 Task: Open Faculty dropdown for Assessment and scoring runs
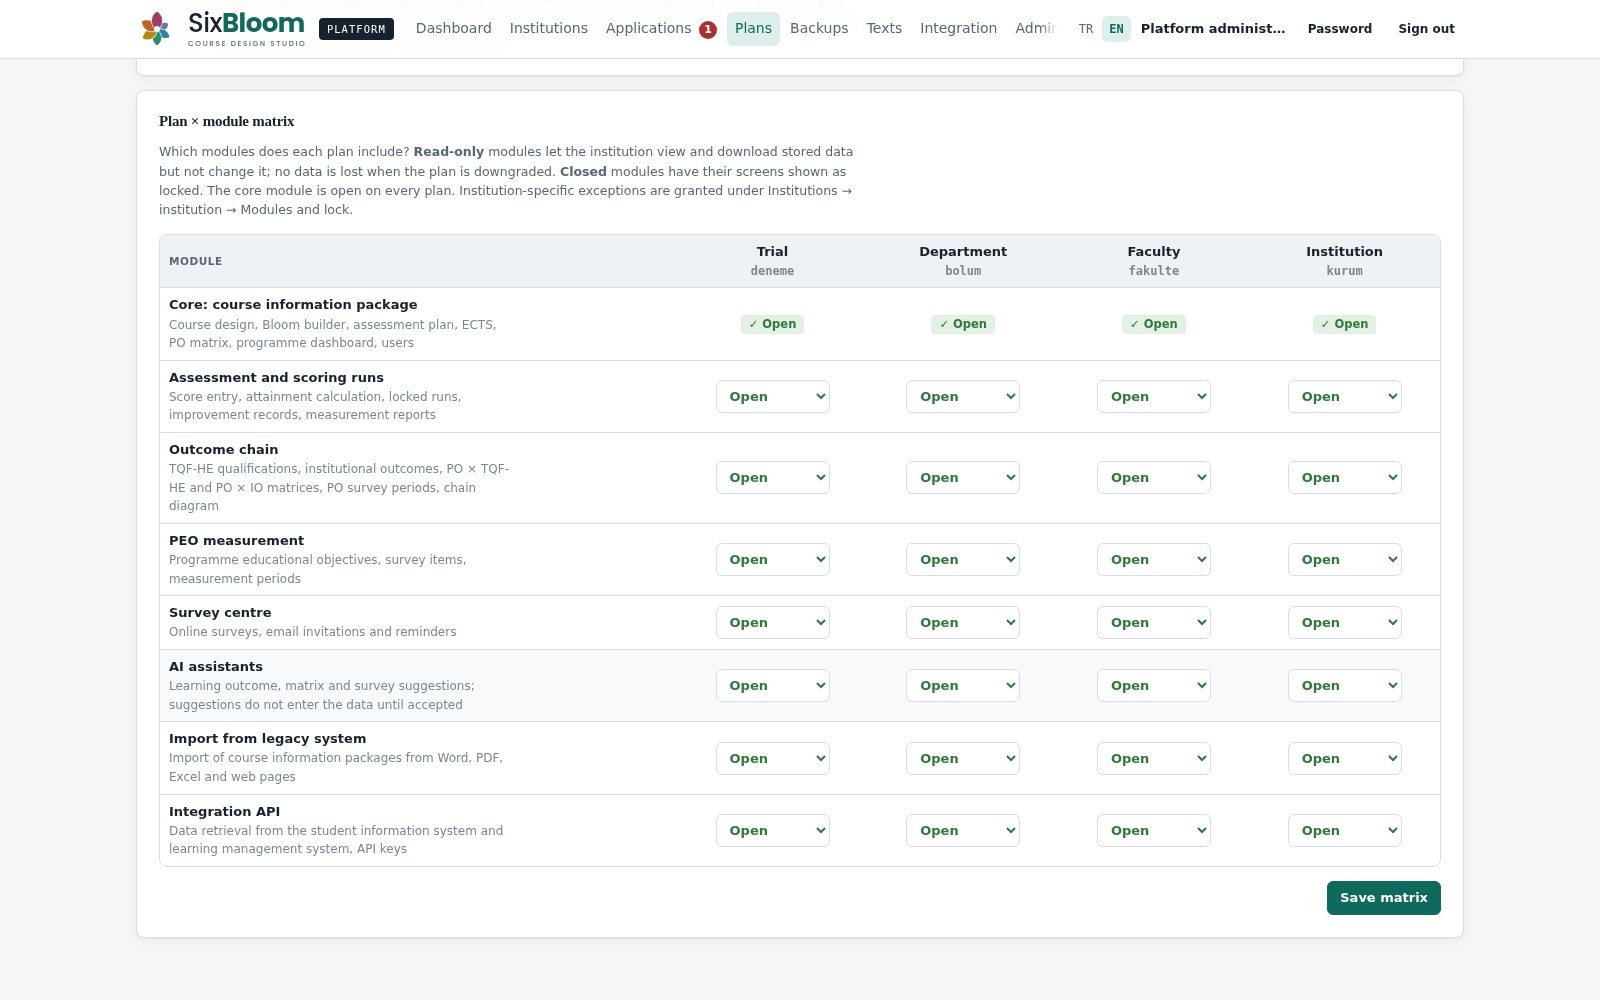(x=1154, y=396)
